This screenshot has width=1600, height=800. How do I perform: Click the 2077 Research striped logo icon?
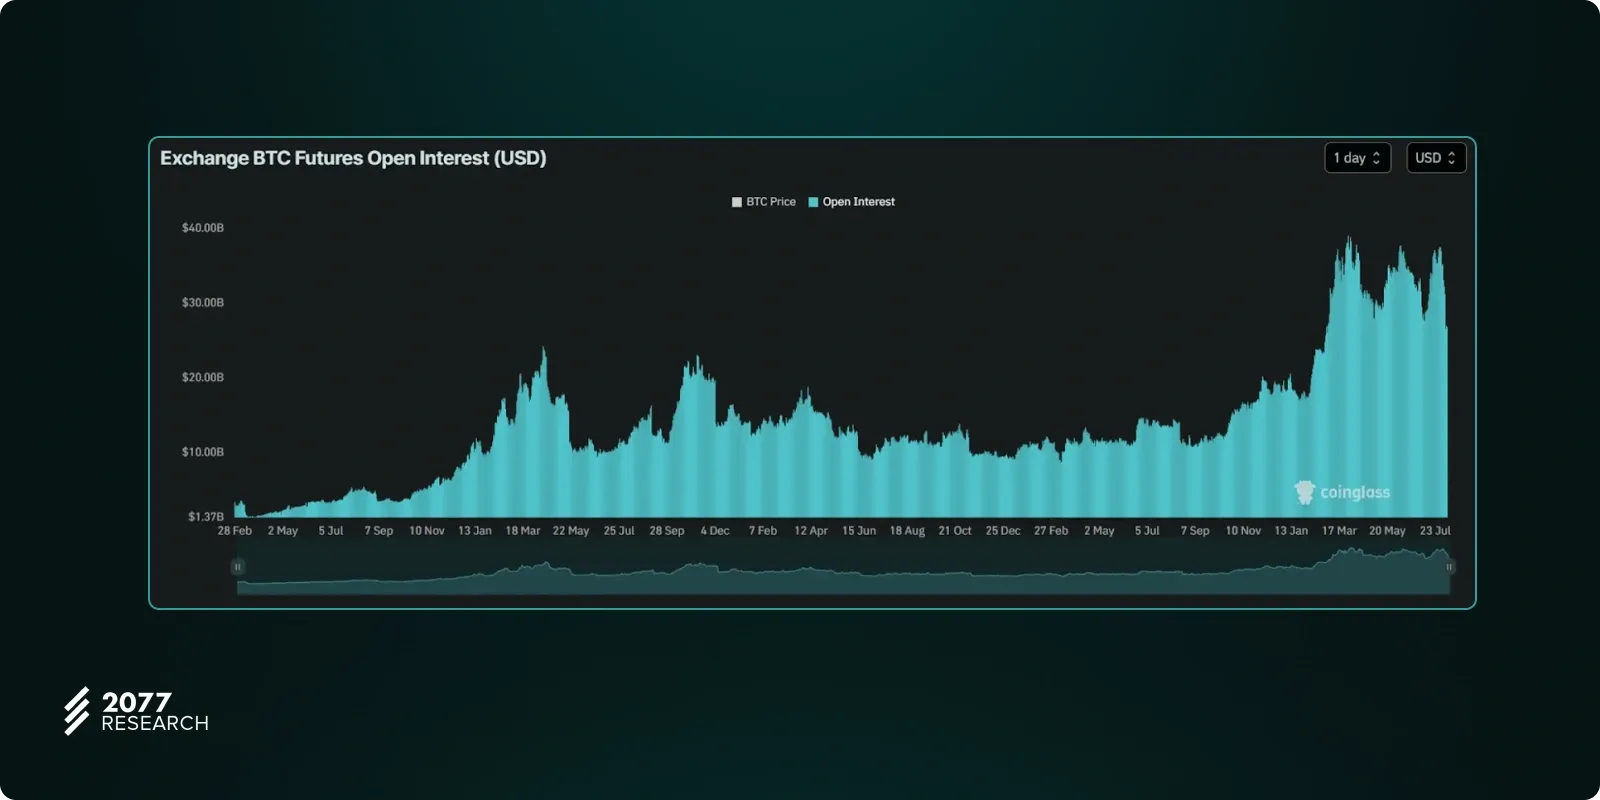coord(77,711)
